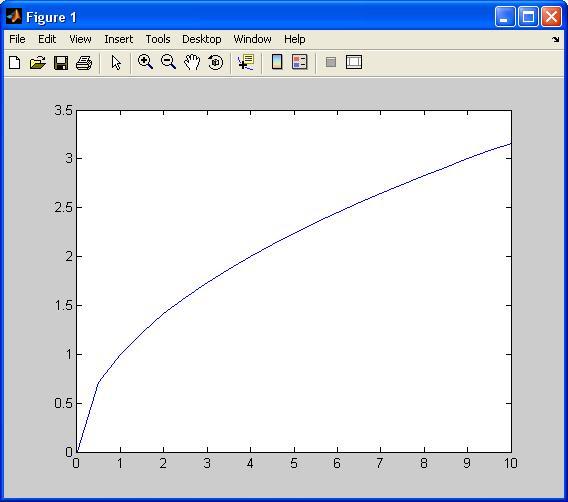Select the Pan hand tool
Screen dimensions: 568x502
click(192, 62)
